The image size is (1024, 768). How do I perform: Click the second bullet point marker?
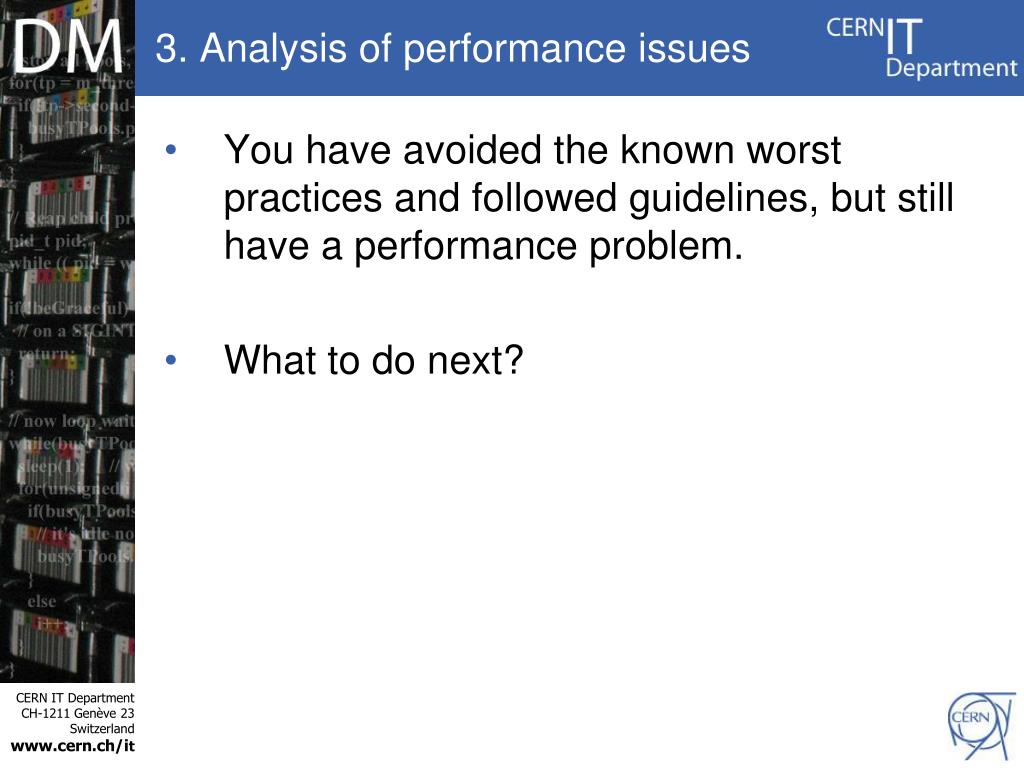(171, 359)
